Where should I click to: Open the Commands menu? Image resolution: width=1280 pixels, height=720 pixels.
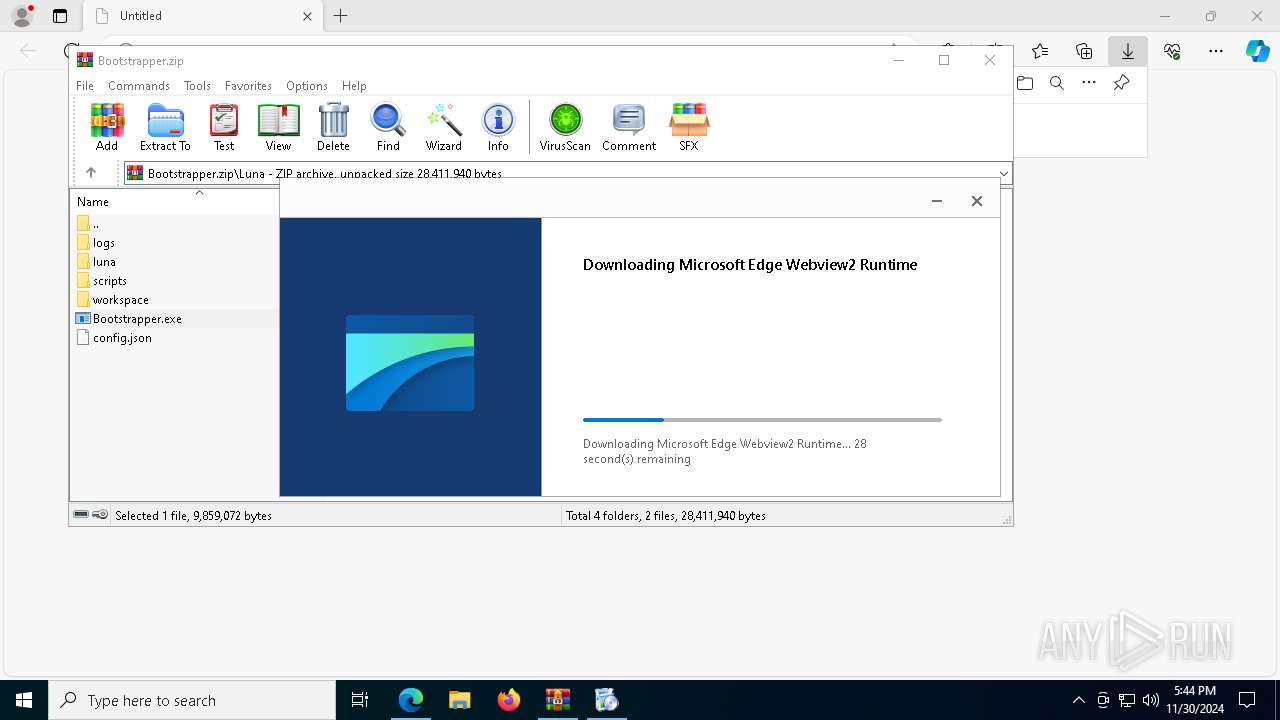click(139, 86)
